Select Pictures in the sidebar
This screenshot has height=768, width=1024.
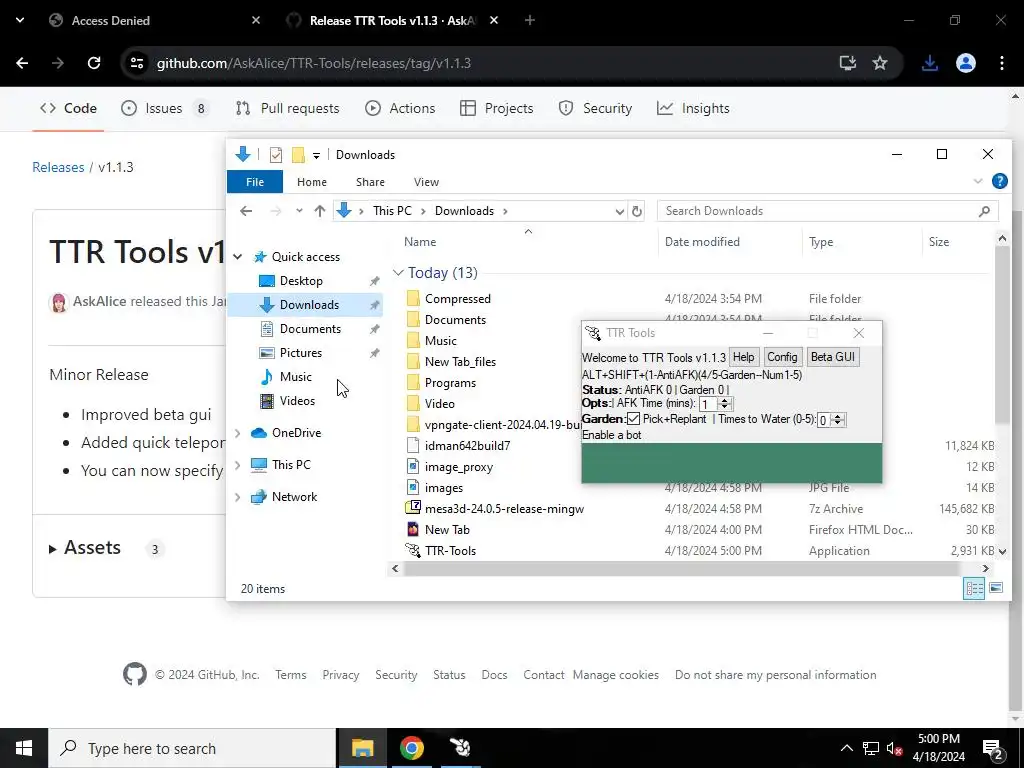300,353
